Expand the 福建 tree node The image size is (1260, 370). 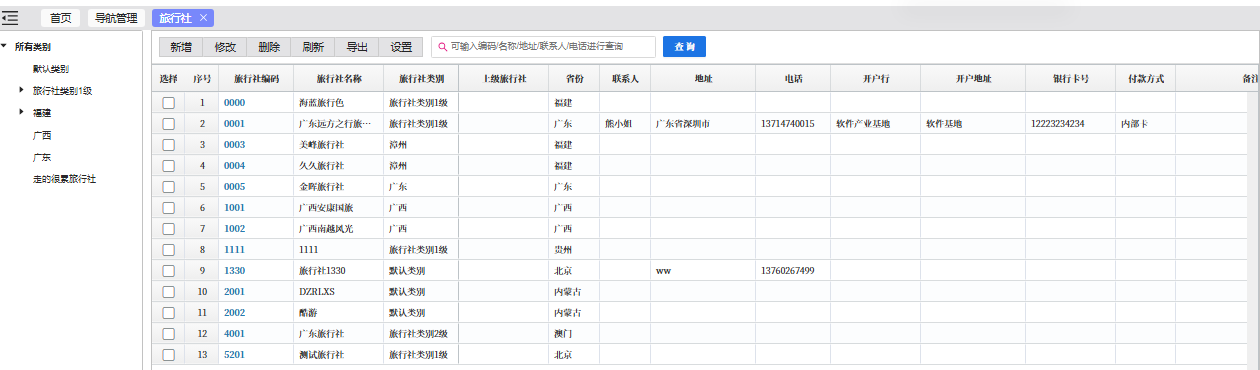pyautogui.click(x=22, y=113)
